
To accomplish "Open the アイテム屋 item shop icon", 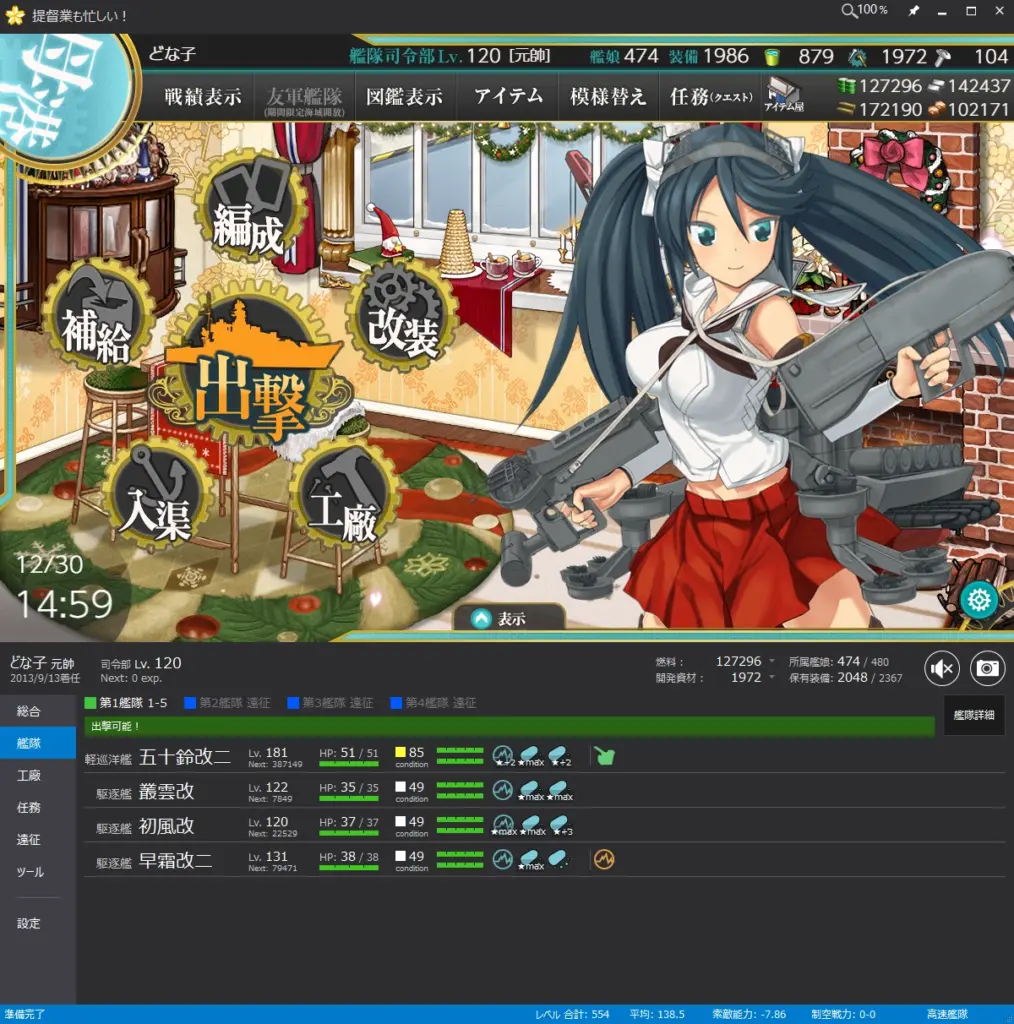I will [783, 96].
